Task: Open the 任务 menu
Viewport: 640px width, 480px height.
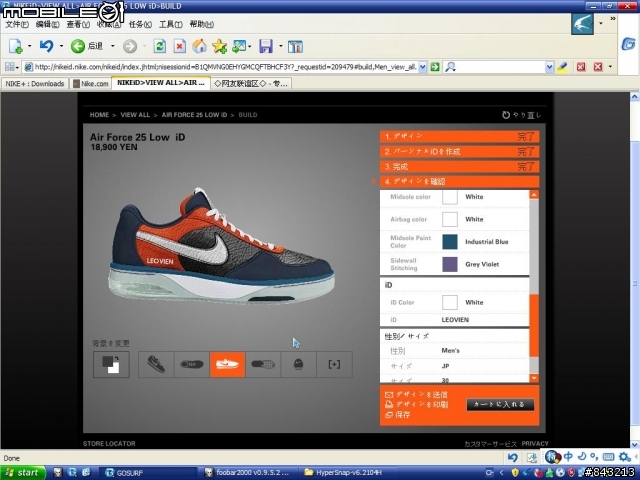Action: click(x=140, y=24)
